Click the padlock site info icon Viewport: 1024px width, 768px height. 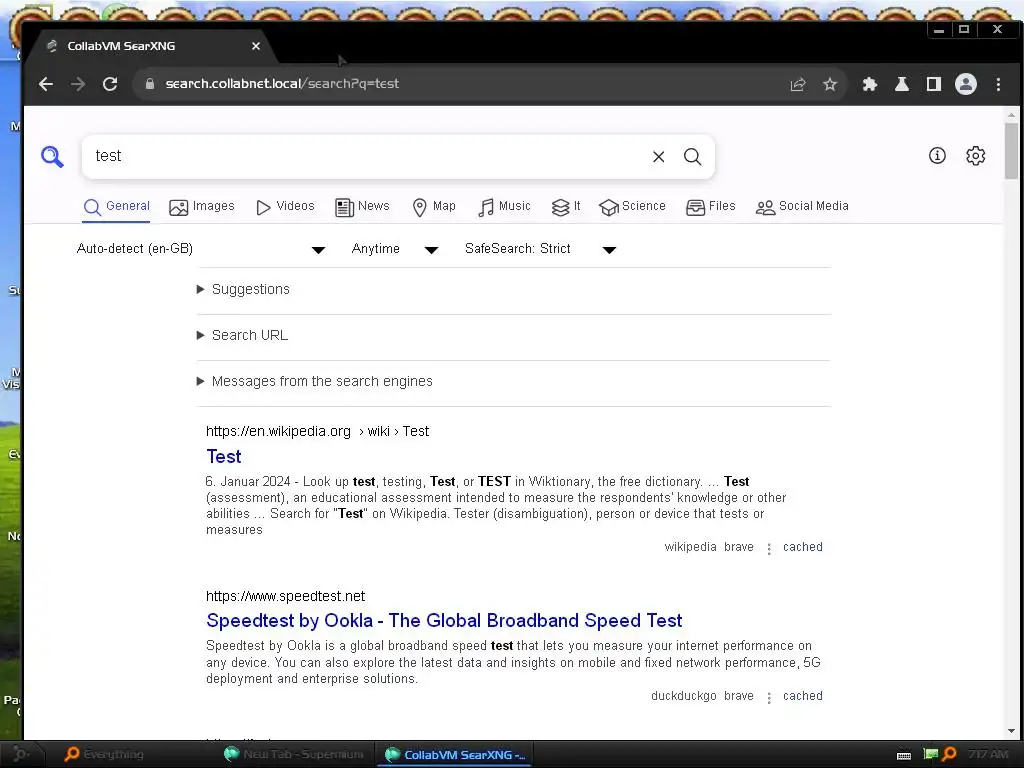150,84
